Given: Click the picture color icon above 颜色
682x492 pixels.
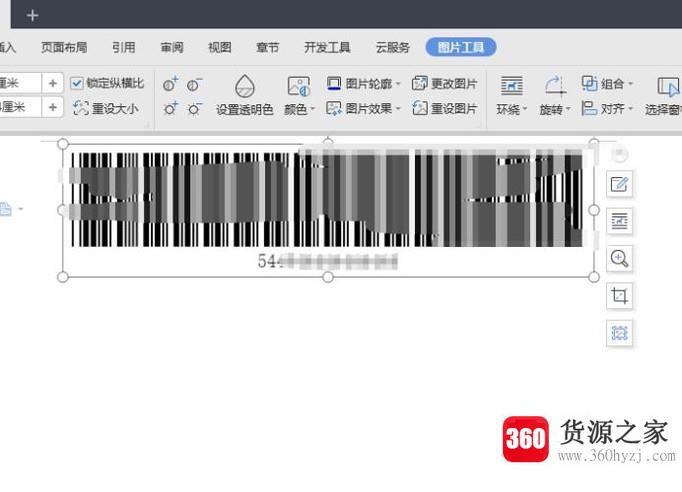Looking at the screenshot, I should point(299,86).
